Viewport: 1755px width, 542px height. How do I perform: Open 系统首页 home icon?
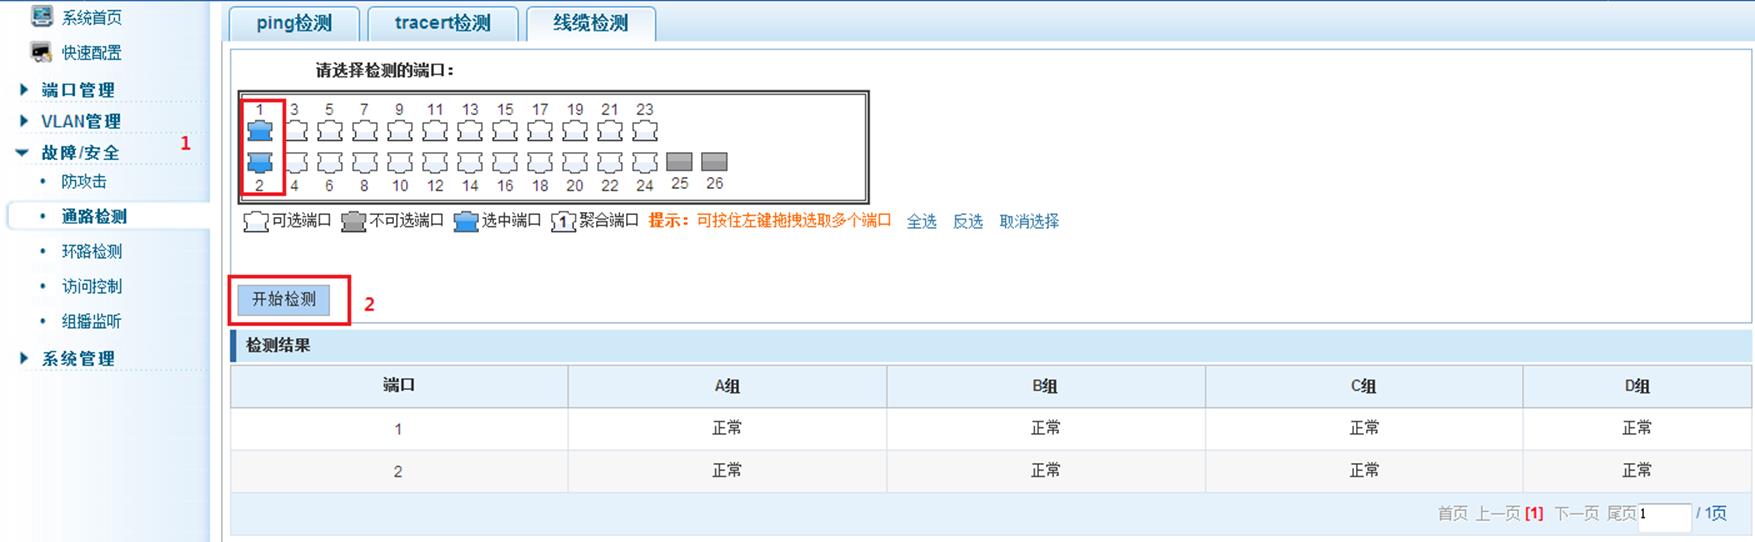point(42,17)
